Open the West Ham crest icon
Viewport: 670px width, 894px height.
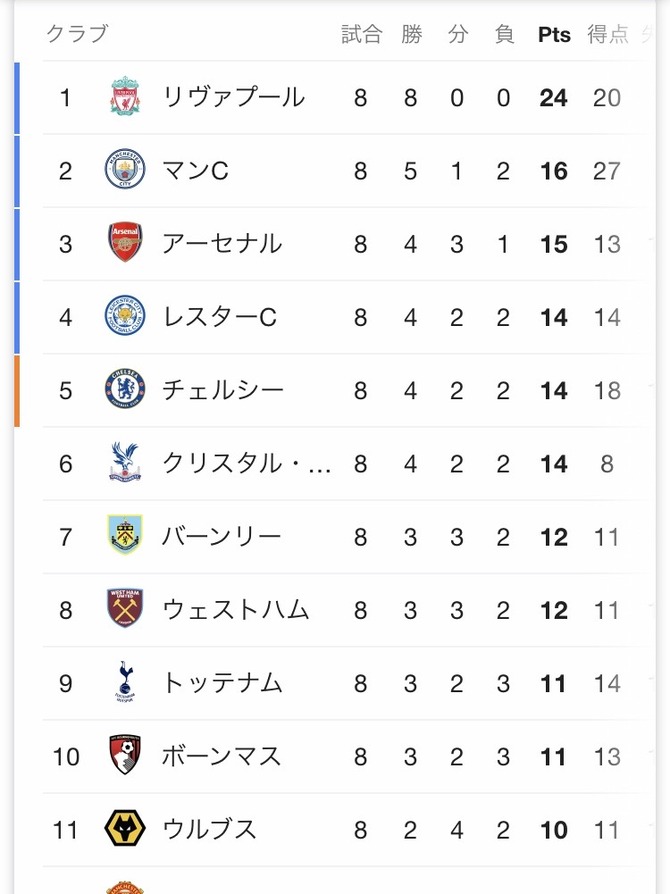(x=125, y=608)
